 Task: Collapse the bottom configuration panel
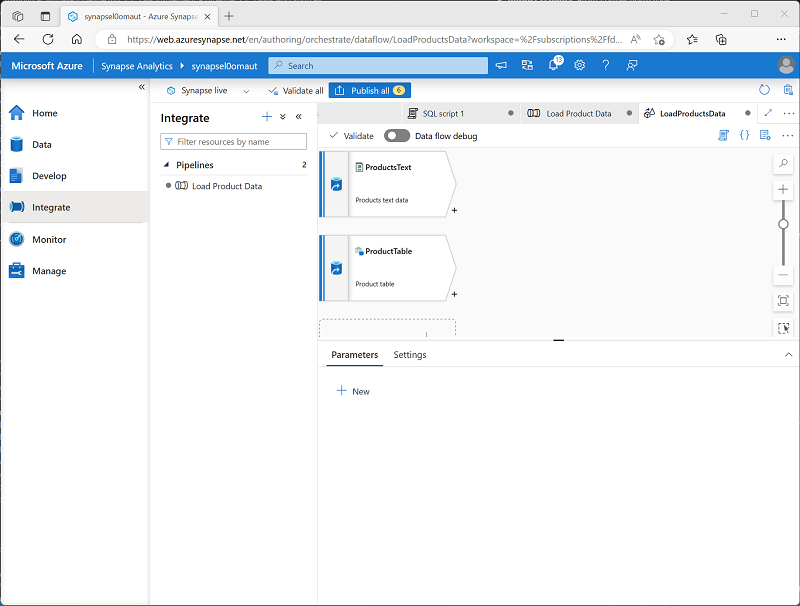[788, 355]
